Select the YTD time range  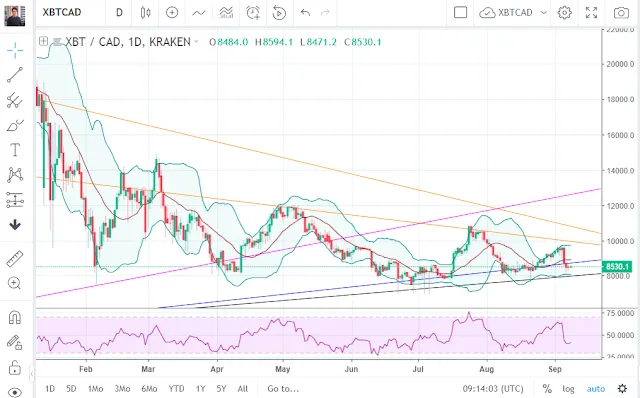pos(176,389)
